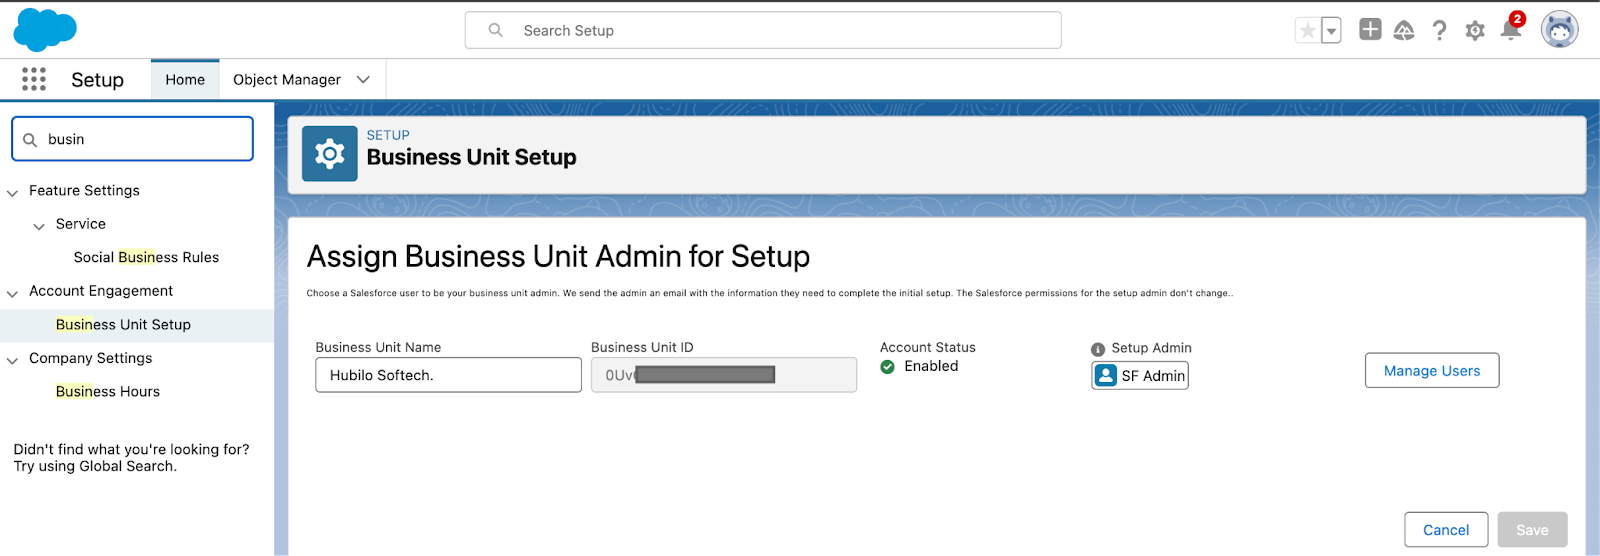The image size is (1600, 556).
Task: Click the SF Admin user icon
Action: pos(1106,375)
